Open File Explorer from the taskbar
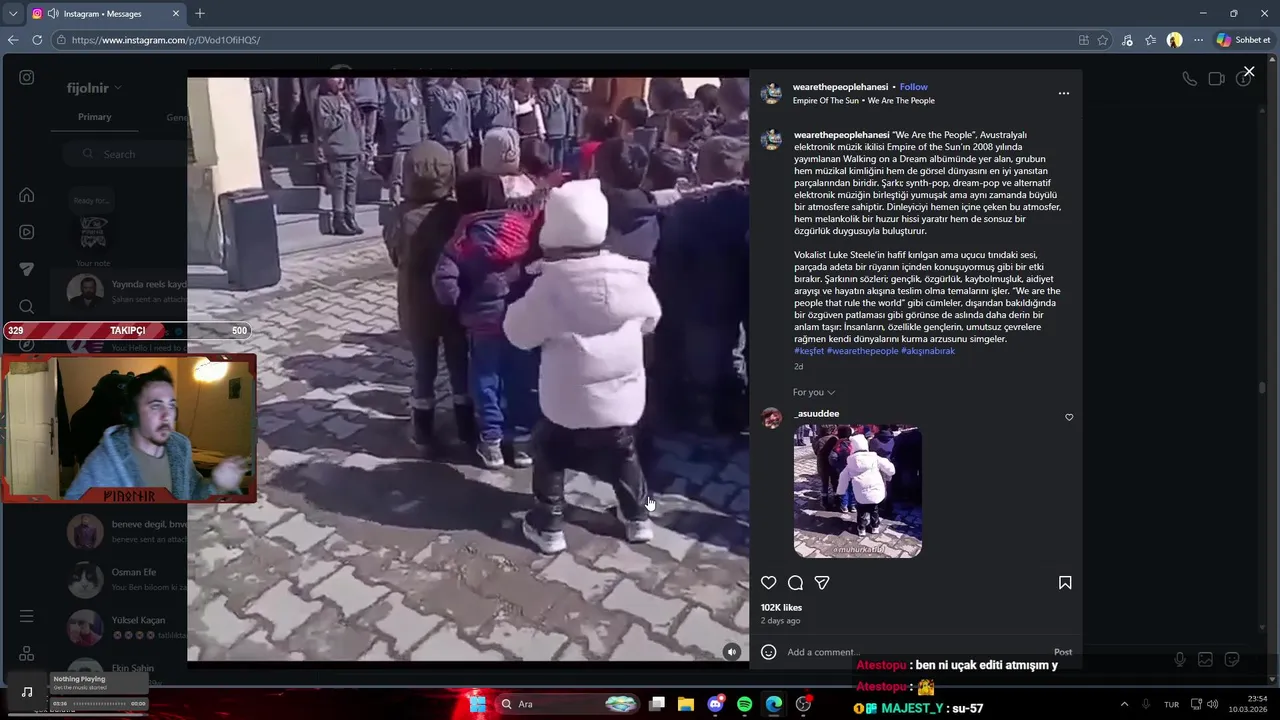This screenshot has width=1280, height=720. (686, 704)
